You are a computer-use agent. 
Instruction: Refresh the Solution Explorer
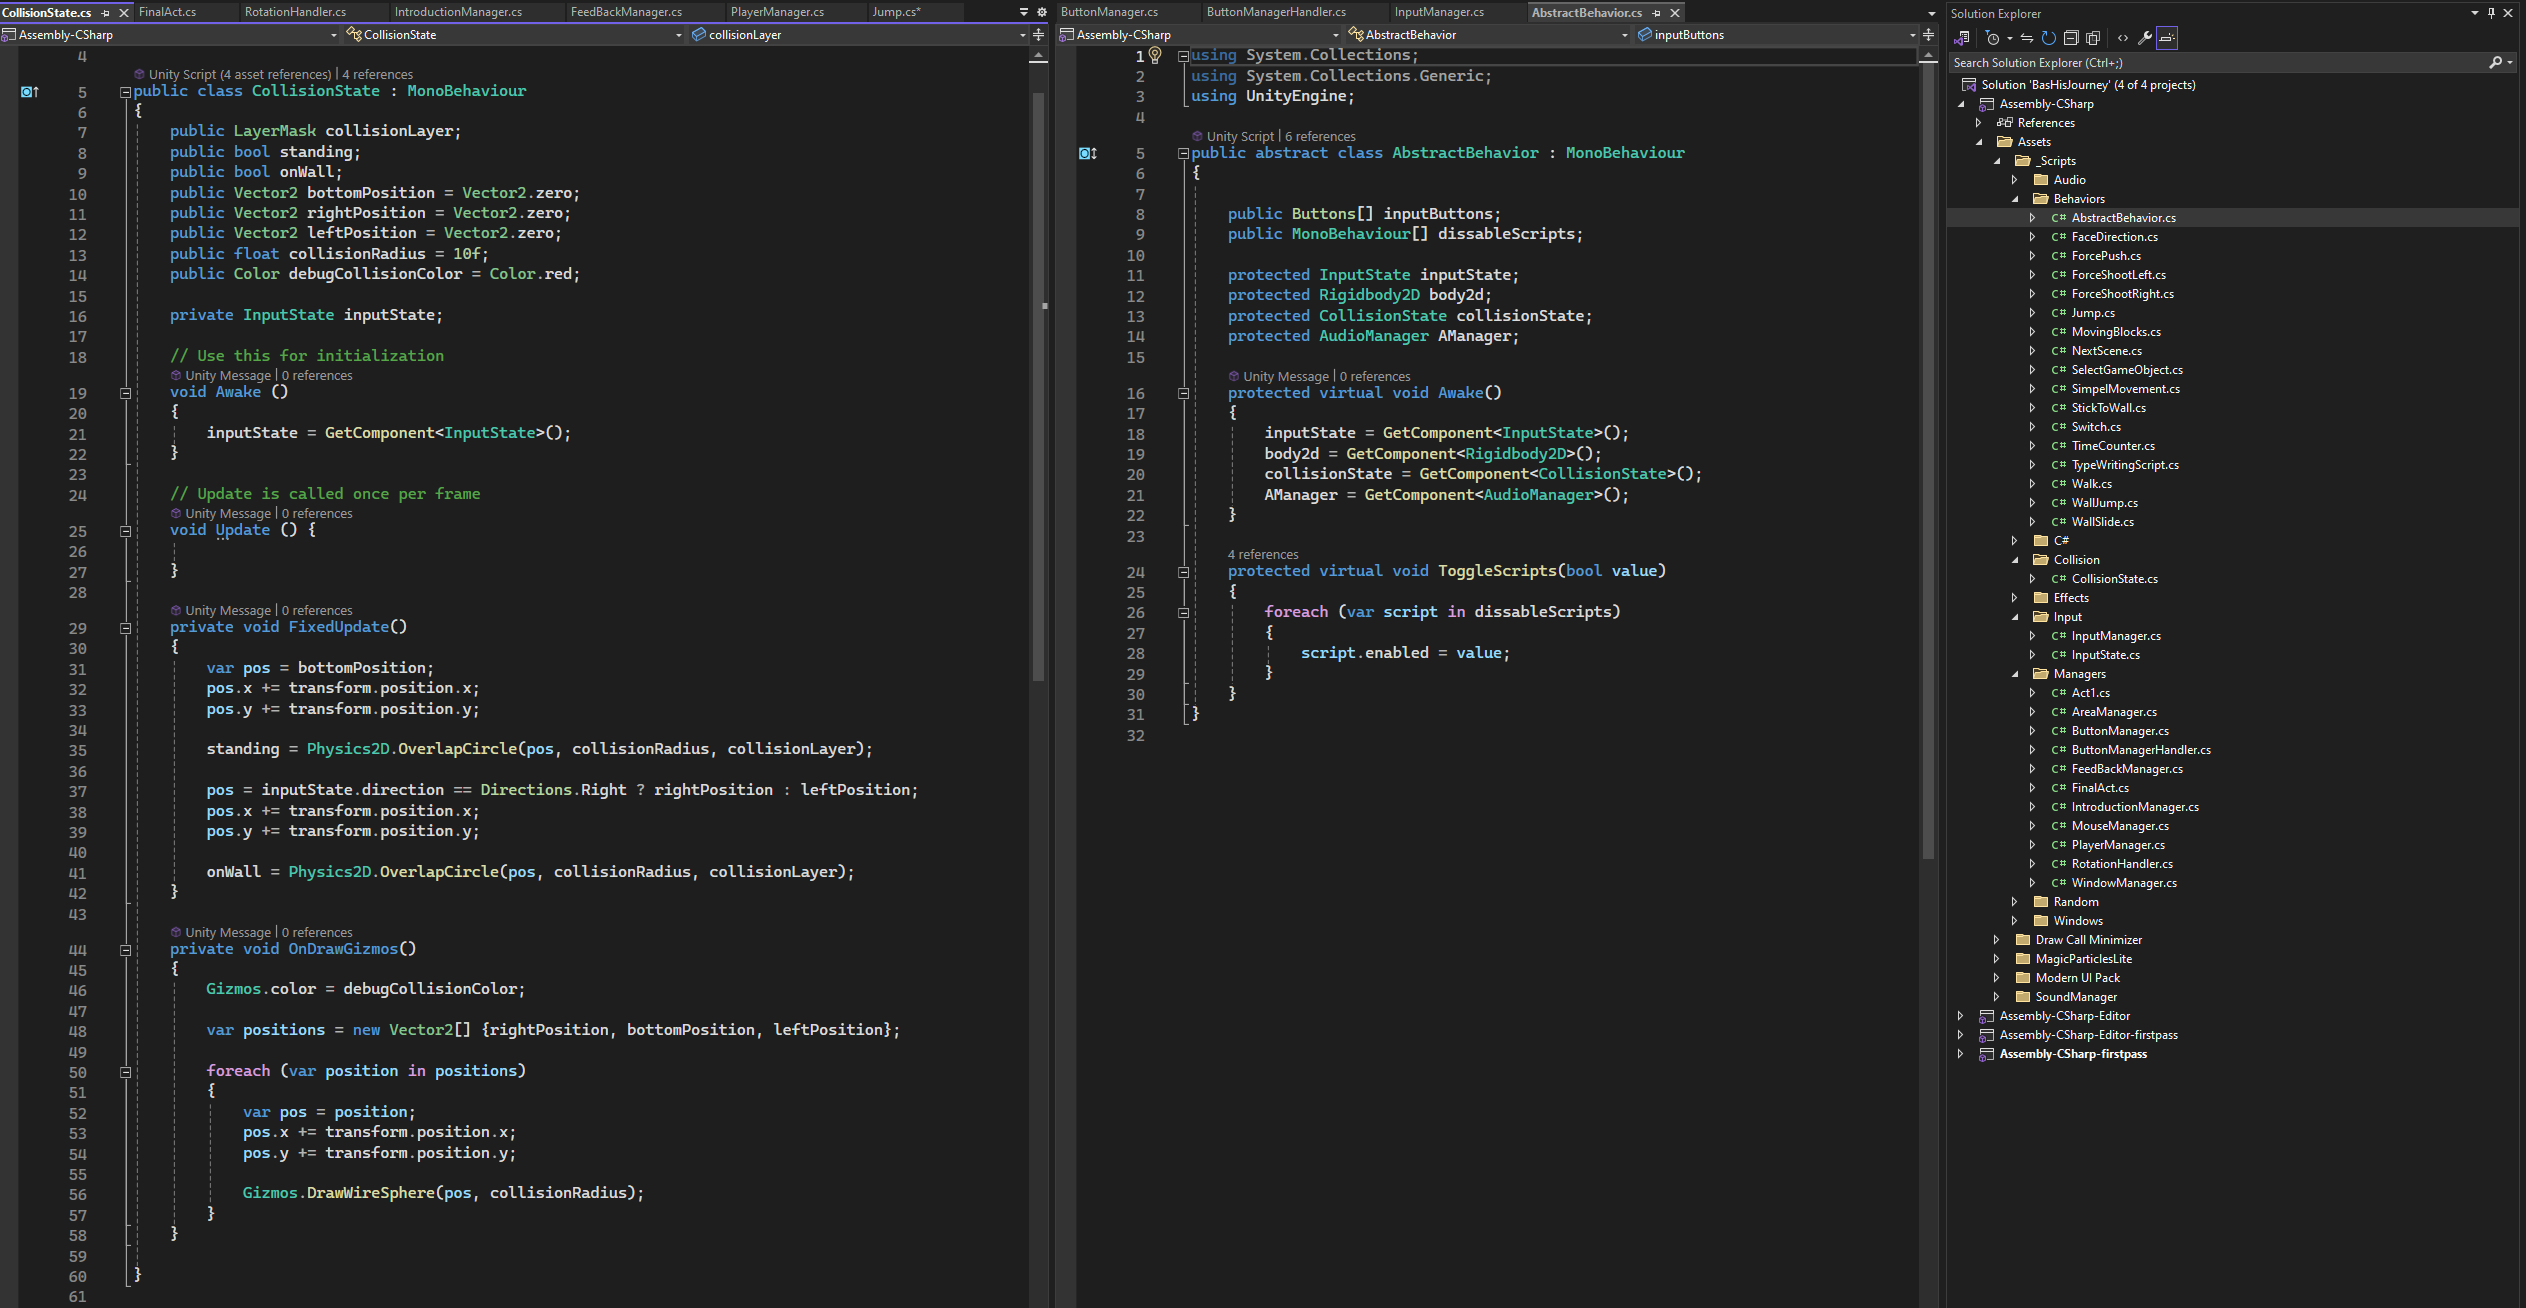2049,38
